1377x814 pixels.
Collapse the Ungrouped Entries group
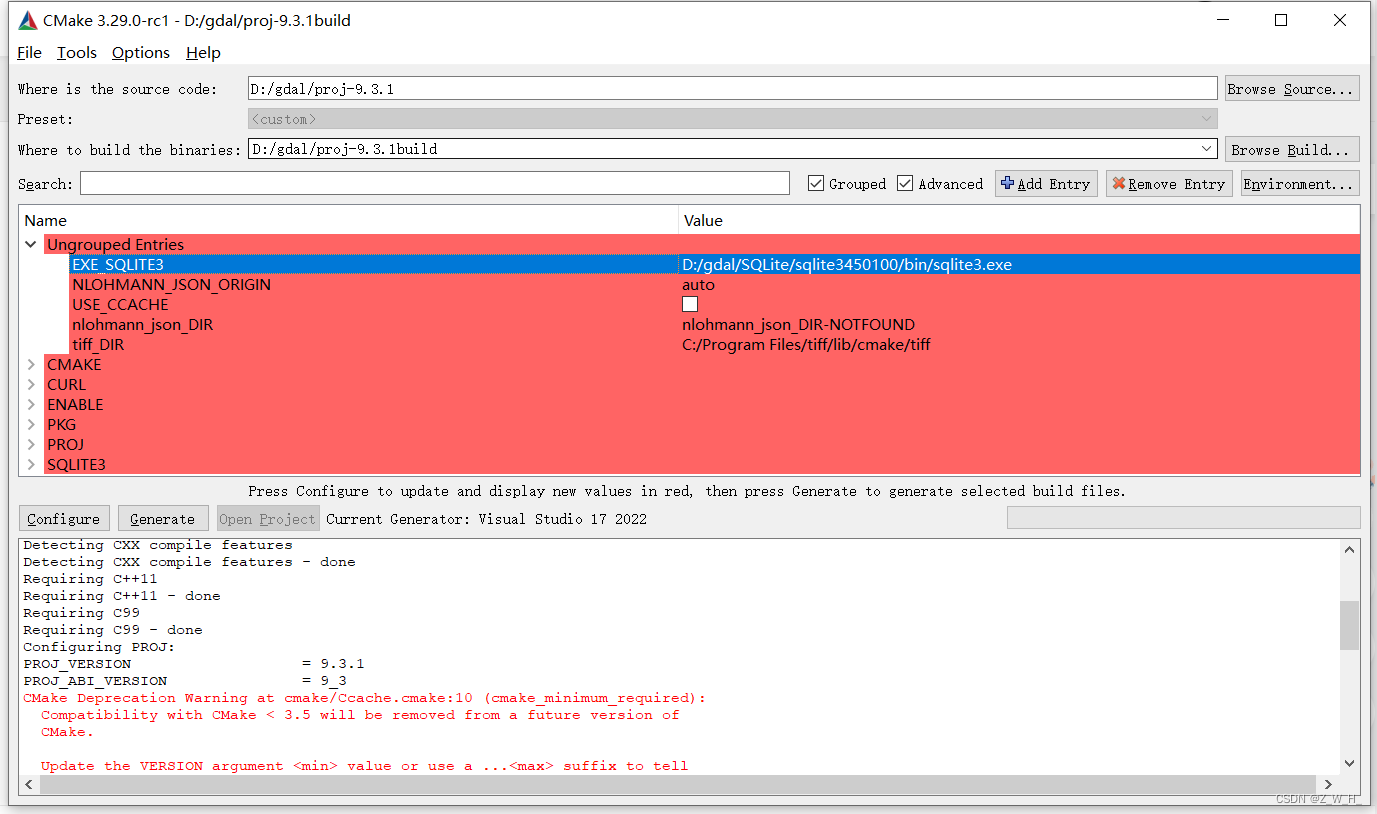(32, 244)
